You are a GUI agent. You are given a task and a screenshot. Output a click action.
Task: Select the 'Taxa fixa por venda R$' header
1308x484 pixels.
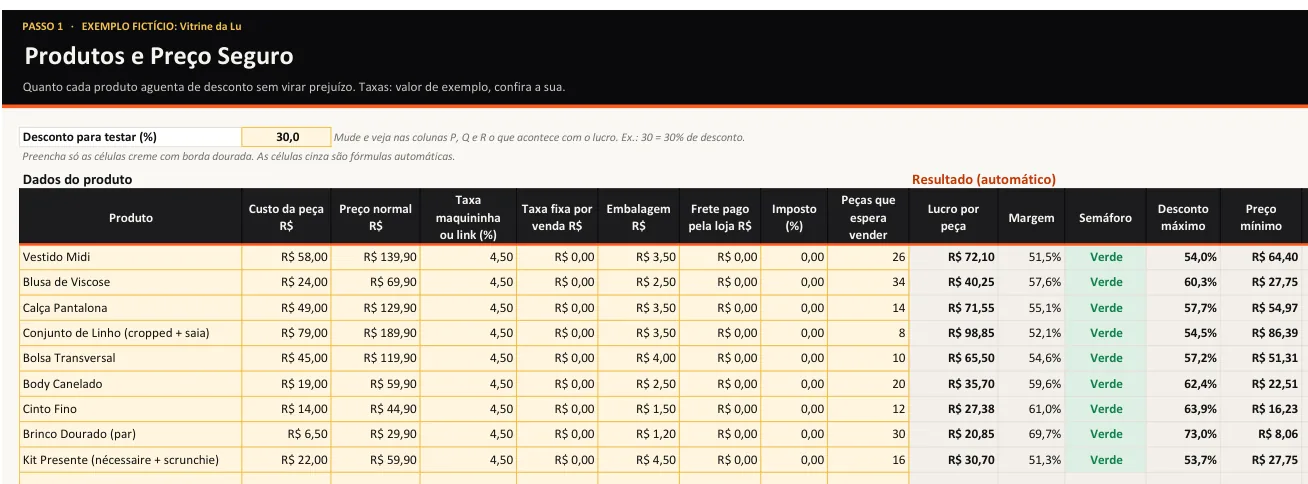coord(557,217)
